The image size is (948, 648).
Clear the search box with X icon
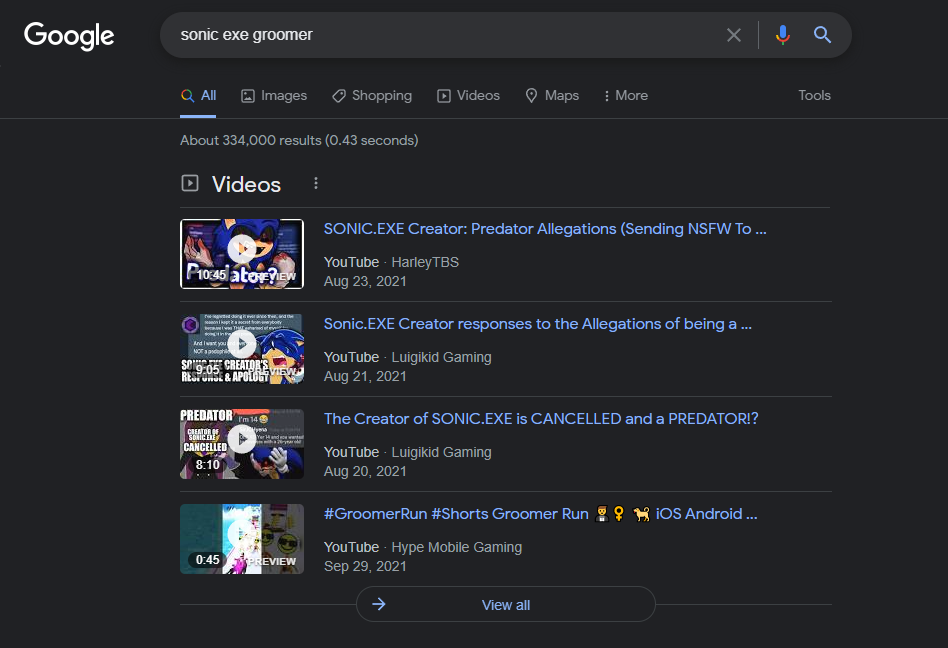[x=733, y=35]
